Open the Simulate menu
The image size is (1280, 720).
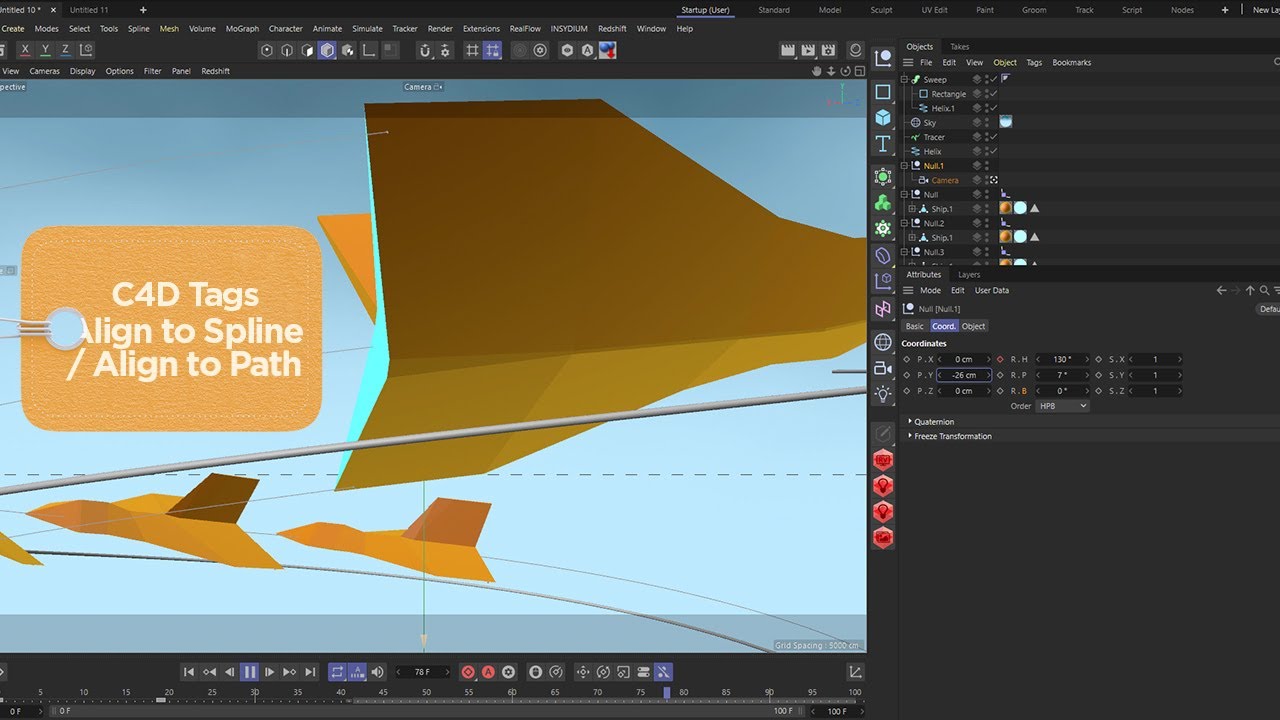367,29
